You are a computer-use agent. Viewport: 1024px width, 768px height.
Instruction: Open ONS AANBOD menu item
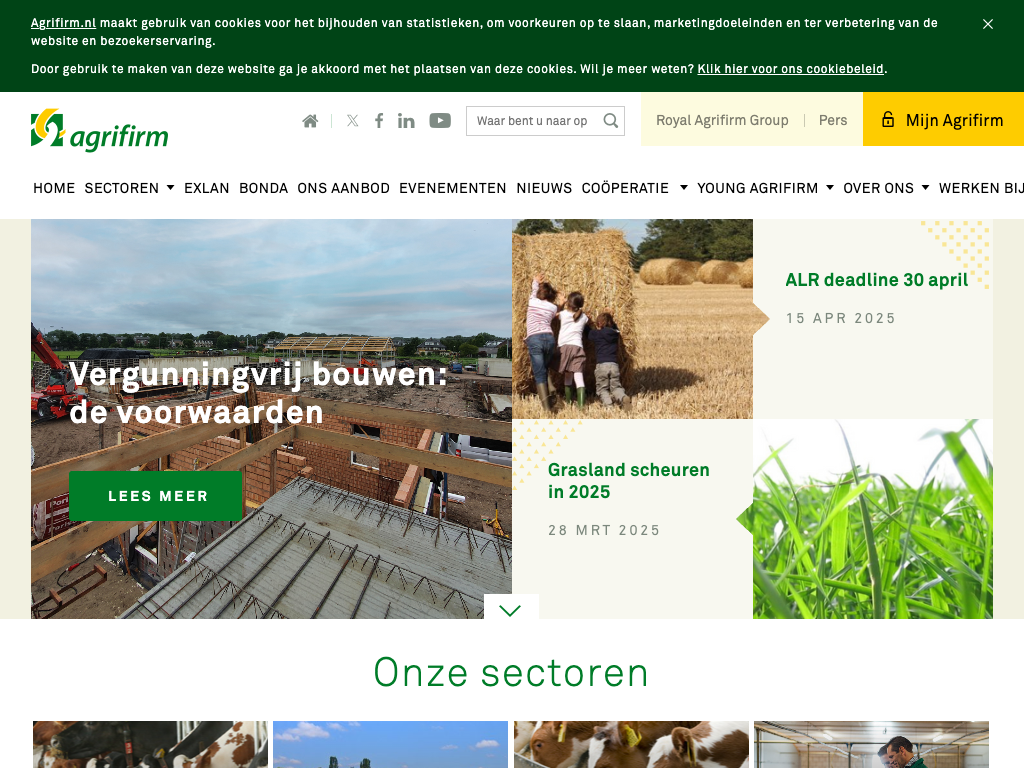tap(344, 188)
